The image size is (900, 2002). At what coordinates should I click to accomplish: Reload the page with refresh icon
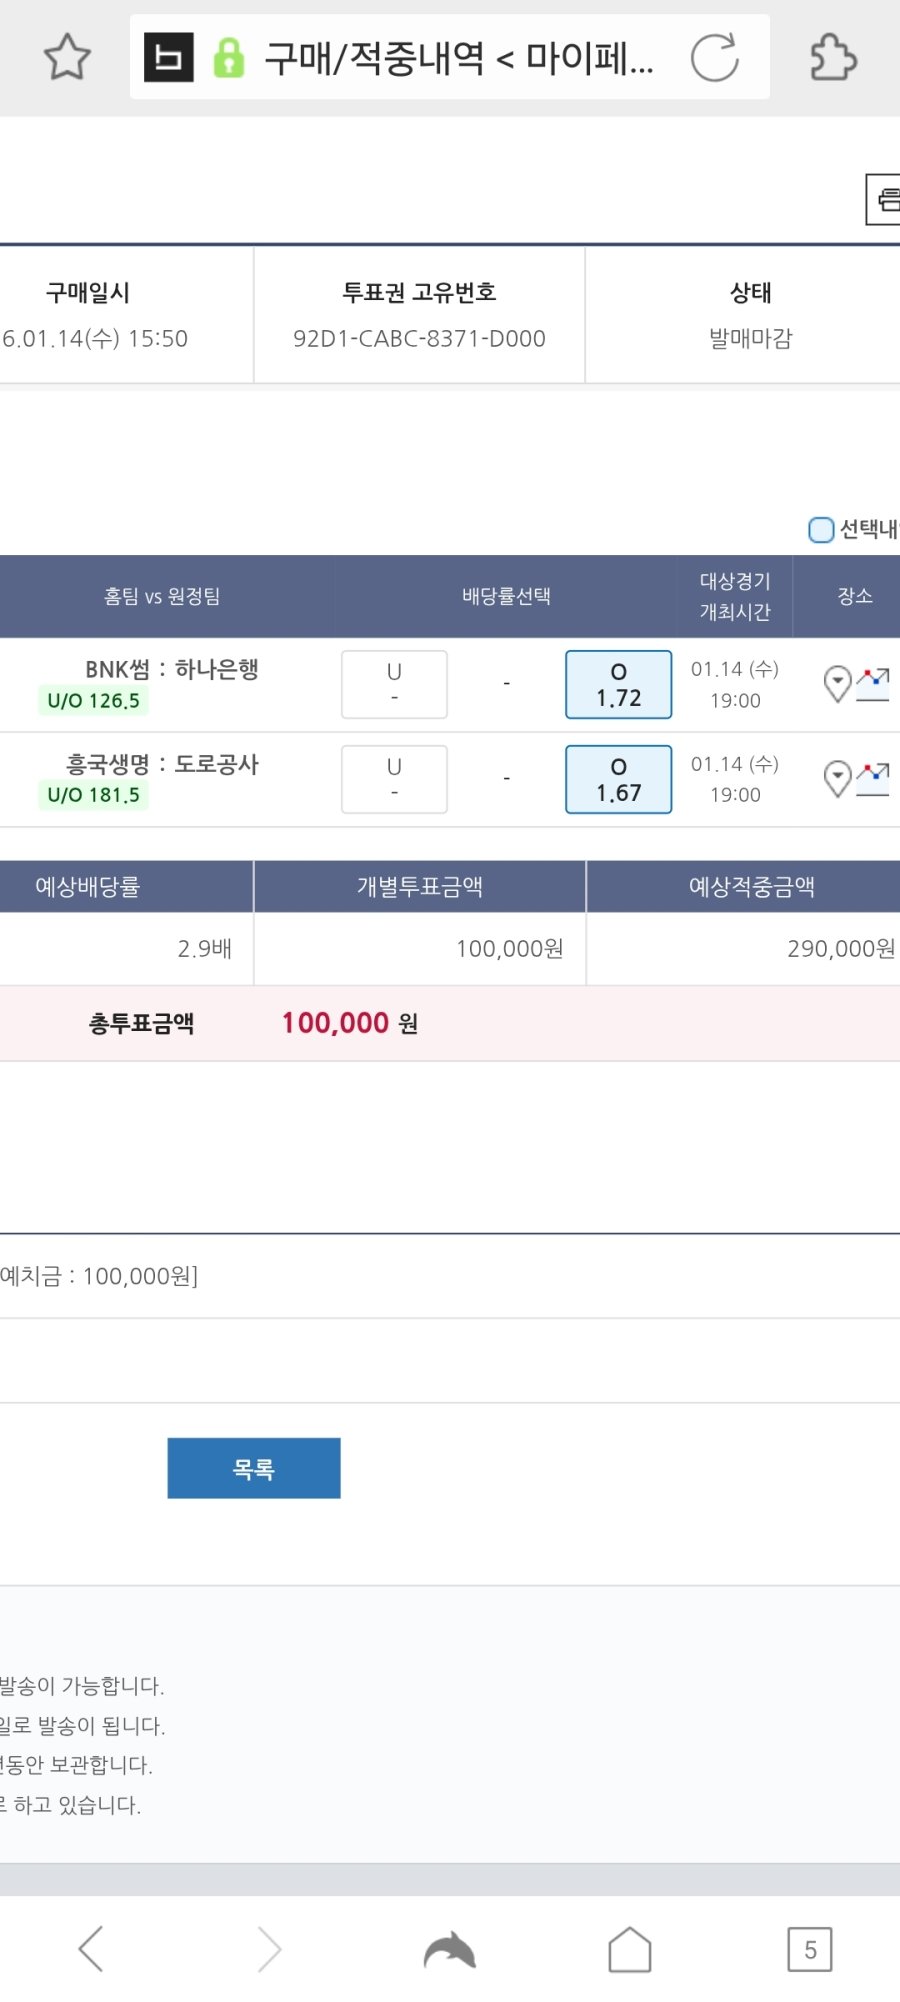pyautogui.click(x=715, y=57)
